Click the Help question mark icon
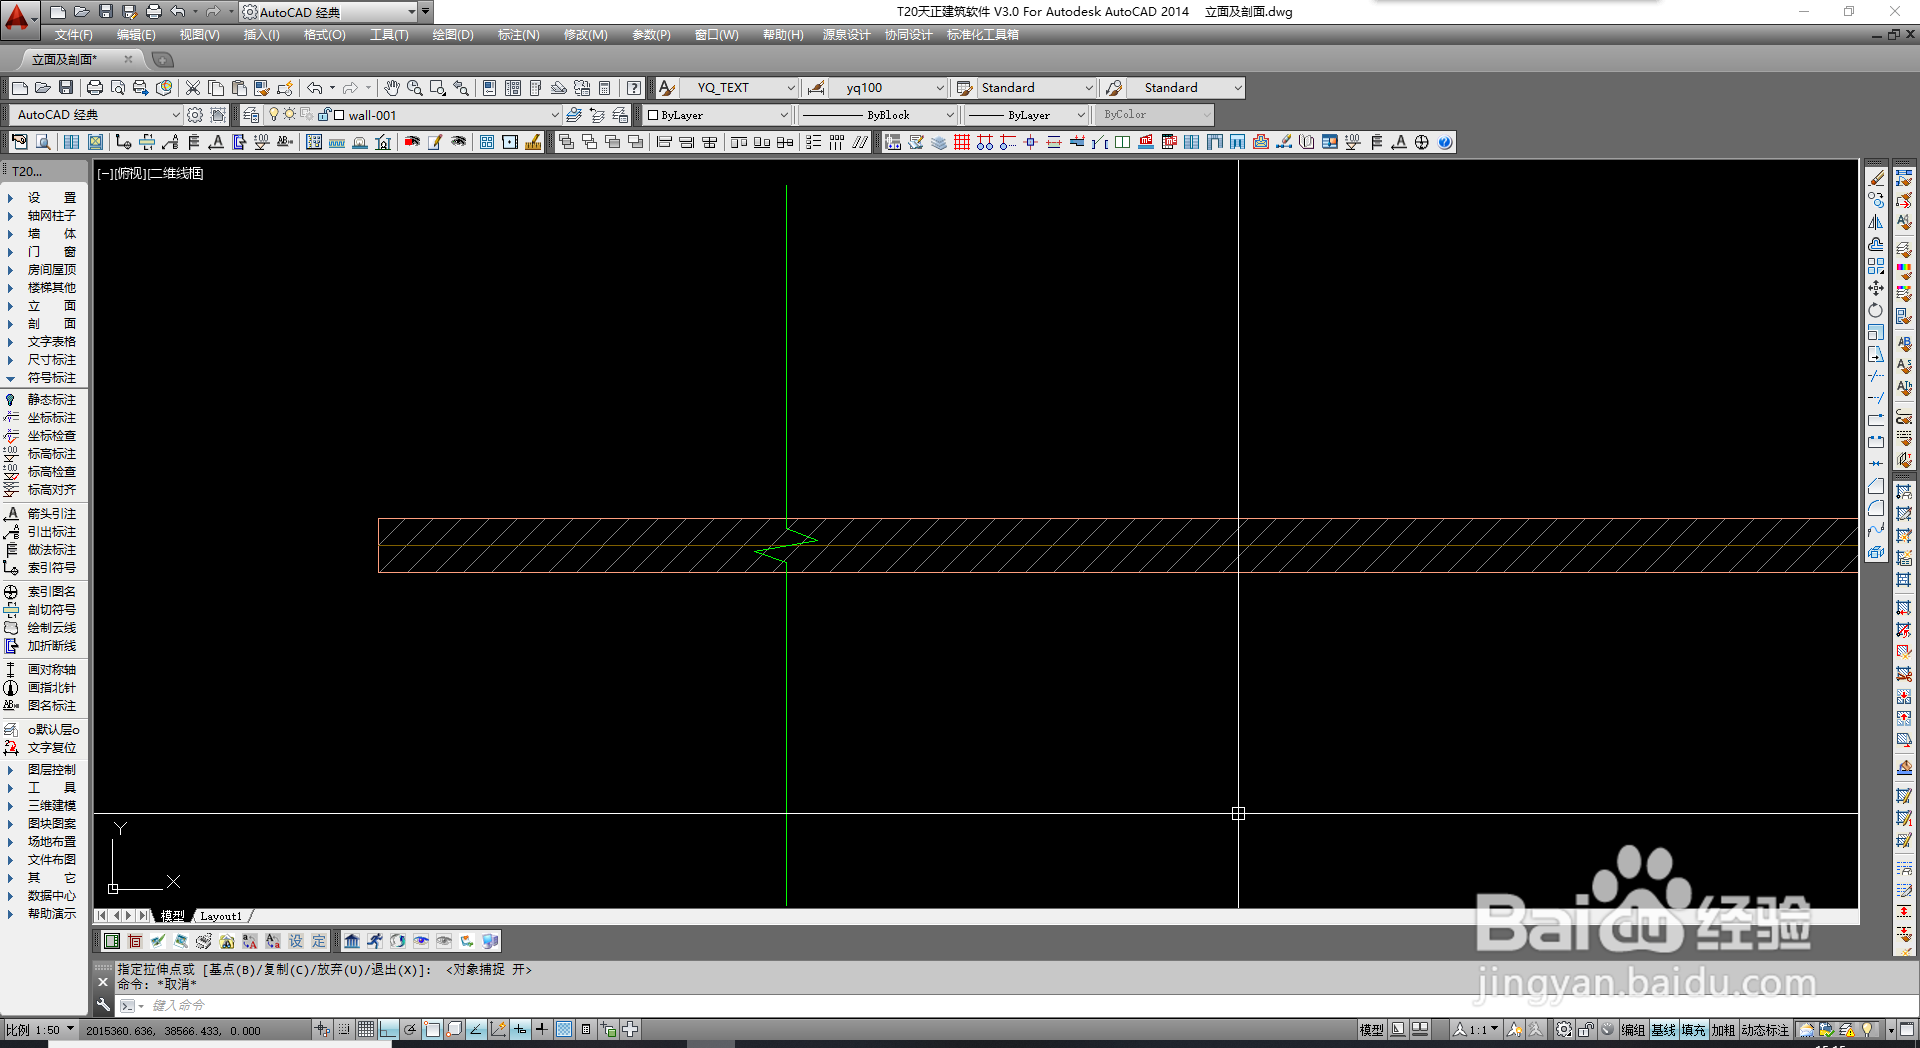Viewport: 1920px width, 1048px height. point(634,88)
